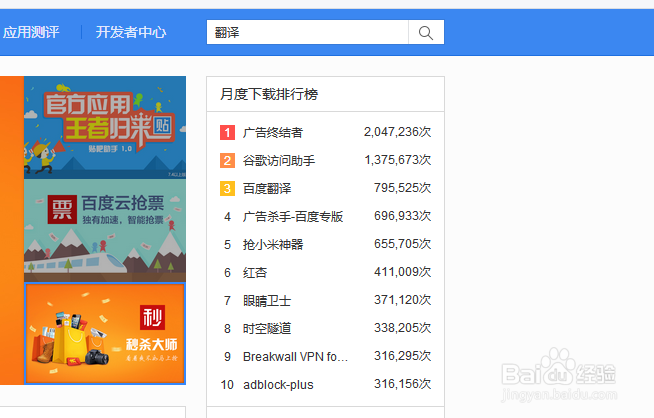Click the search box containing 翻译
654x418 pixels.
tap(307, 32)
